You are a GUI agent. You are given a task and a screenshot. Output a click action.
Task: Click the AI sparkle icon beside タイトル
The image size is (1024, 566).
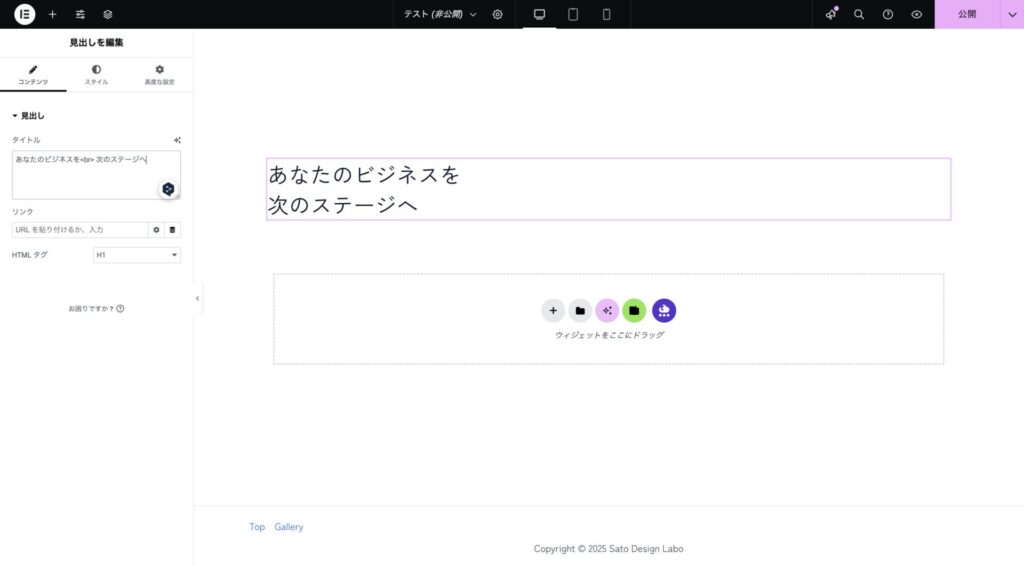click(x=177, y=140)
